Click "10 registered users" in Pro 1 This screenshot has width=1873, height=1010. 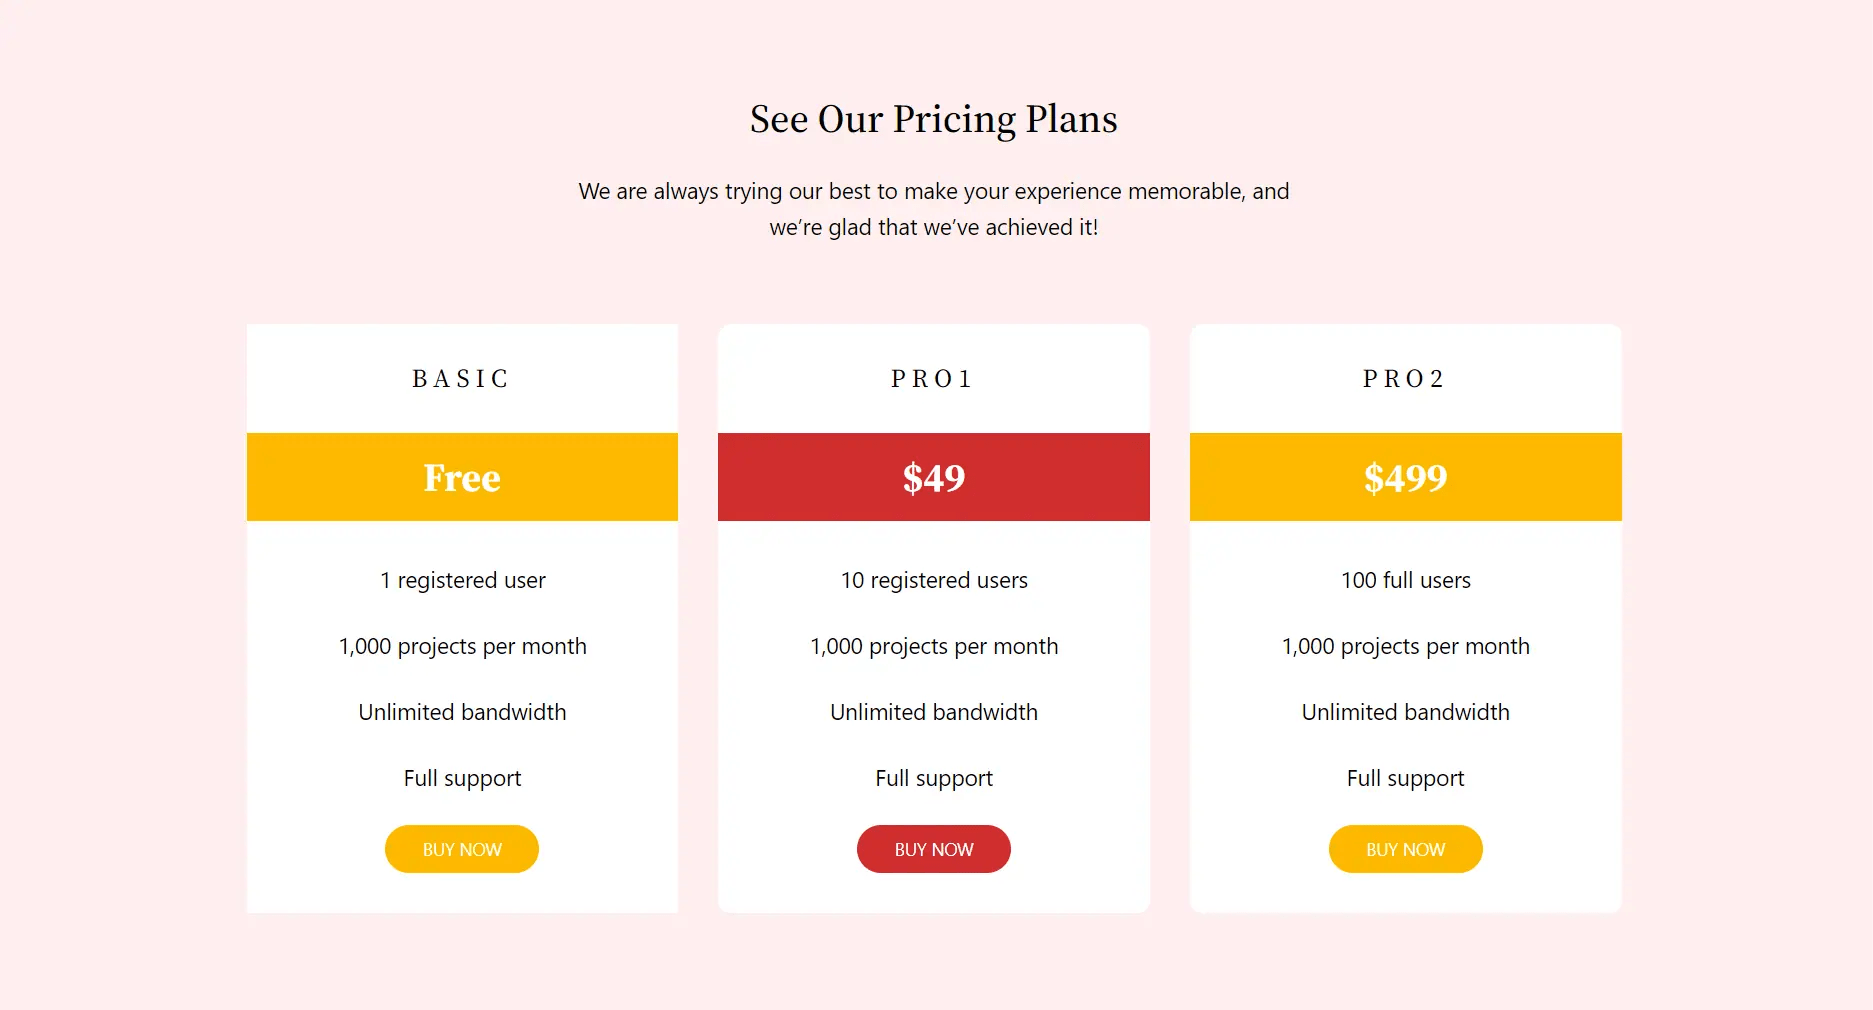(934, 580)
